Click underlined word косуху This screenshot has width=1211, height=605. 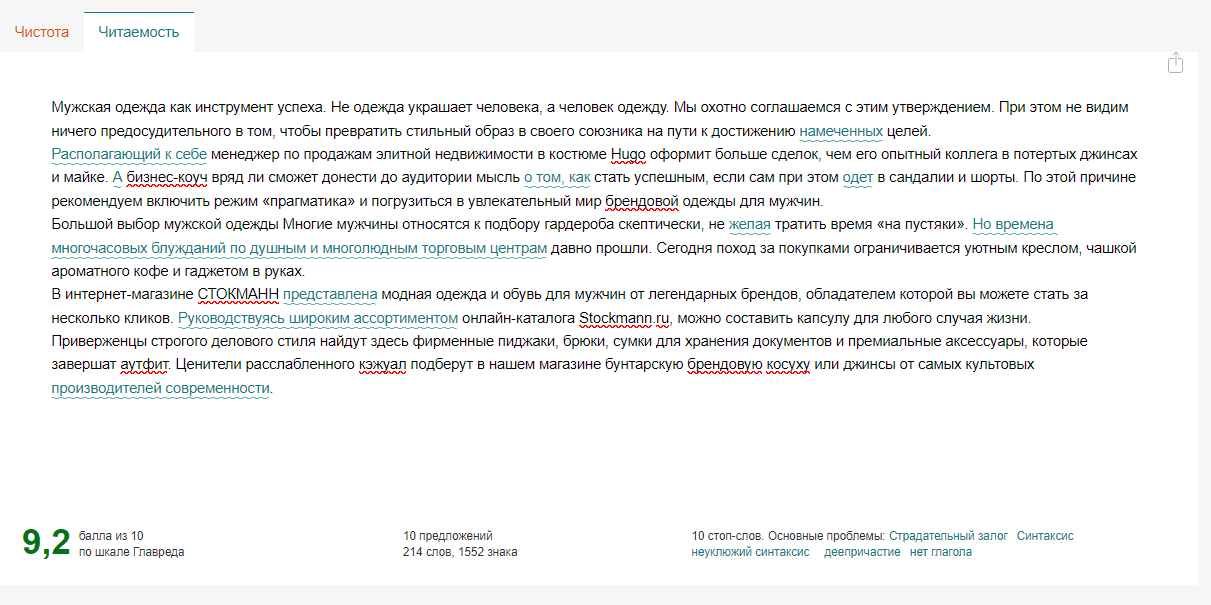pyautogui.click(x=787, y=364)
